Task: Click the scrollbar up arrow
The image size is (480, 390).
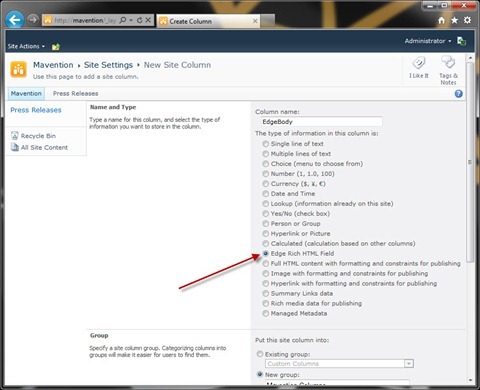Action: 470,58
